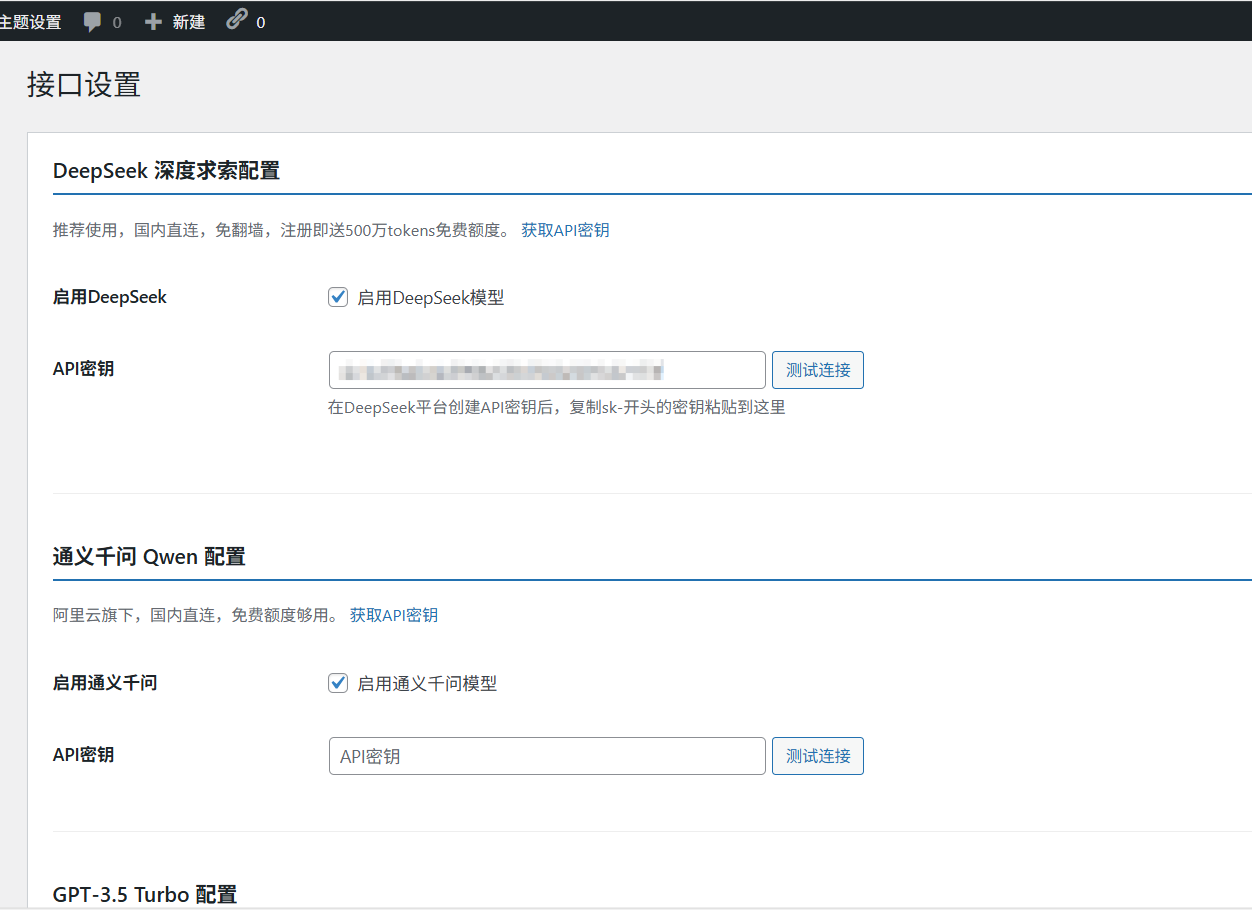Viewport: 1252px width, 910px height.
Task: Click the 启用DeepSeek模型 label text
Action: pos(430,297)
